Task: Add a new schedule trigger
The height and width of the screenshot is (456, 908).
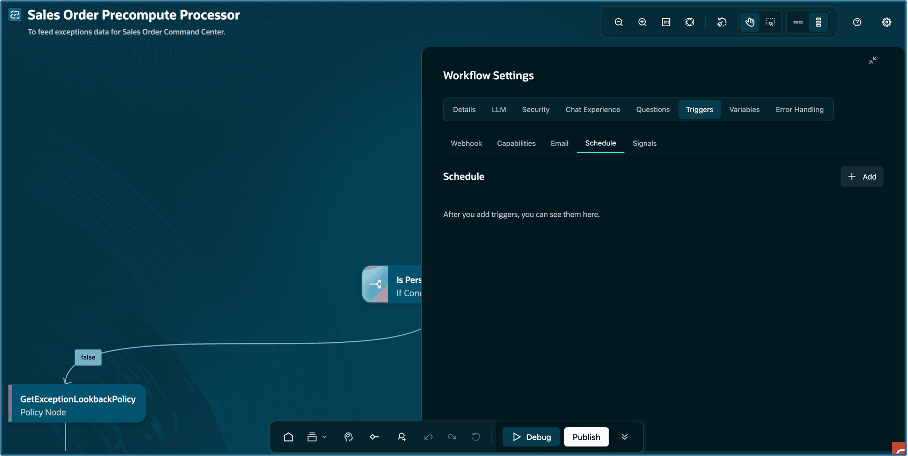Action: click(862, 177)
